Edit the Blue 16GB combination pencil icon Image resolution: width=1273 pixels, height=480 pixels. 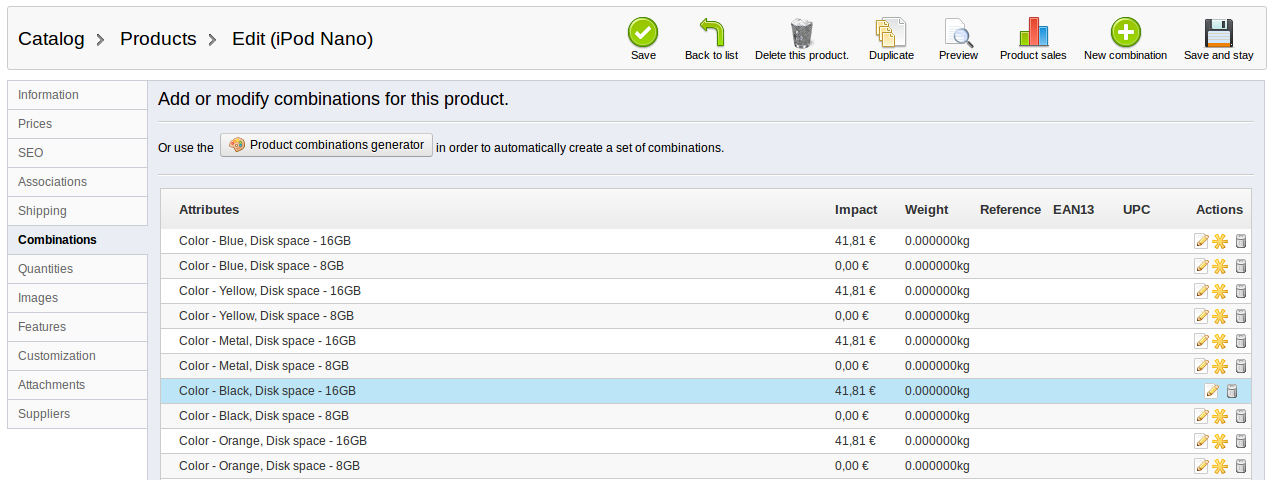click(1201, 241)
